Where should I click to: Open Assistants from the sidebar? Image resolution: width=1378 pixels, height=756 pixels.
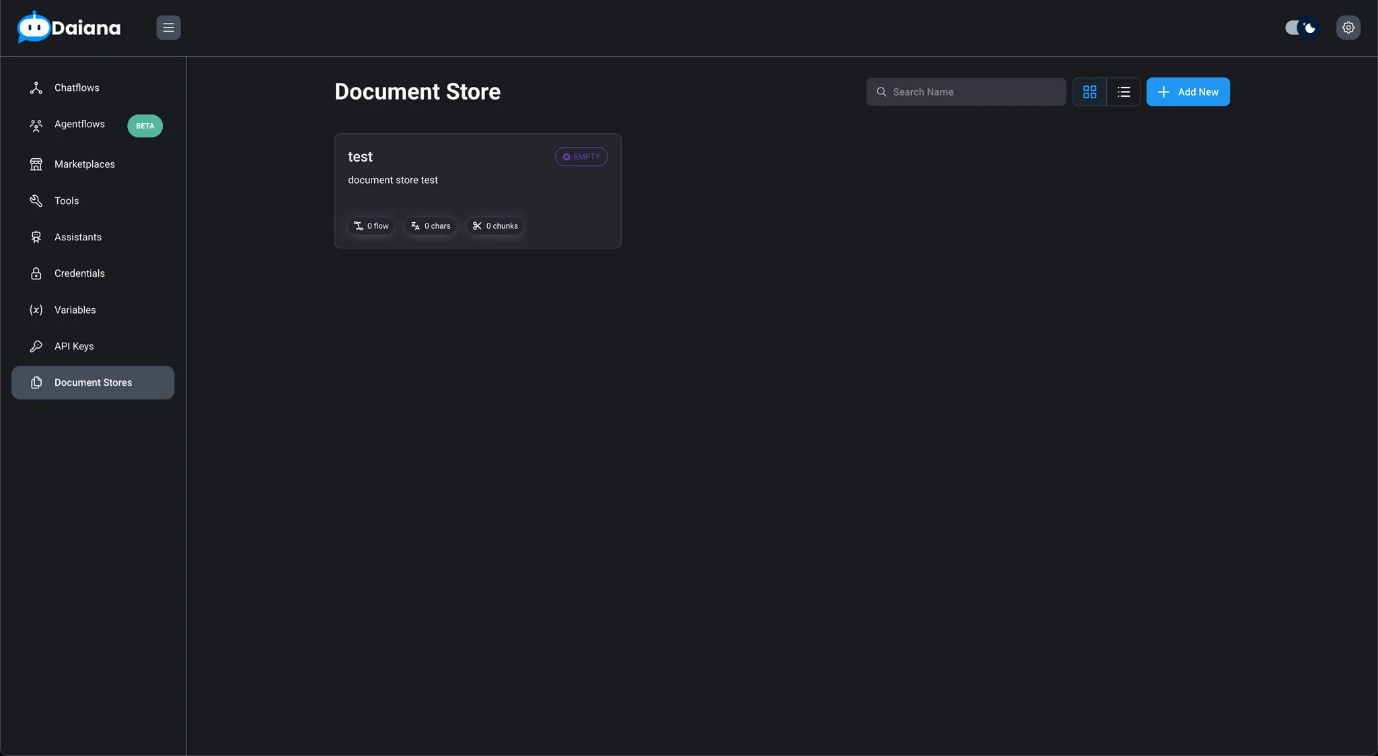(78, 237)
